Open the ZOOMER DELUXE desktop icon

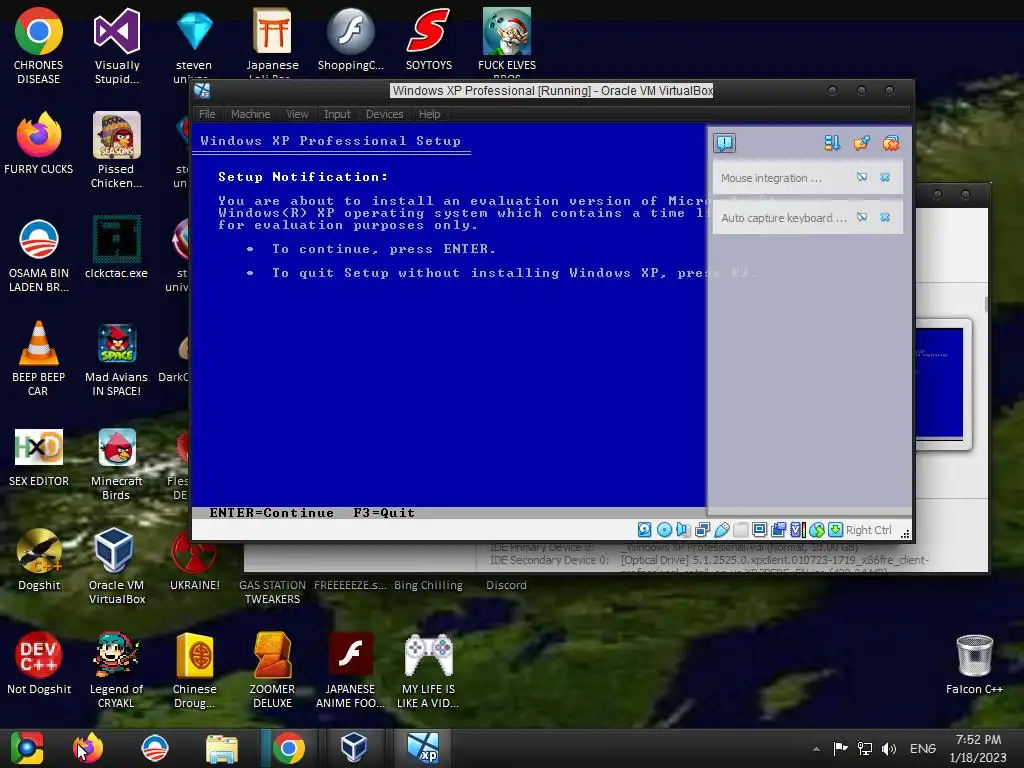[272, 670]
